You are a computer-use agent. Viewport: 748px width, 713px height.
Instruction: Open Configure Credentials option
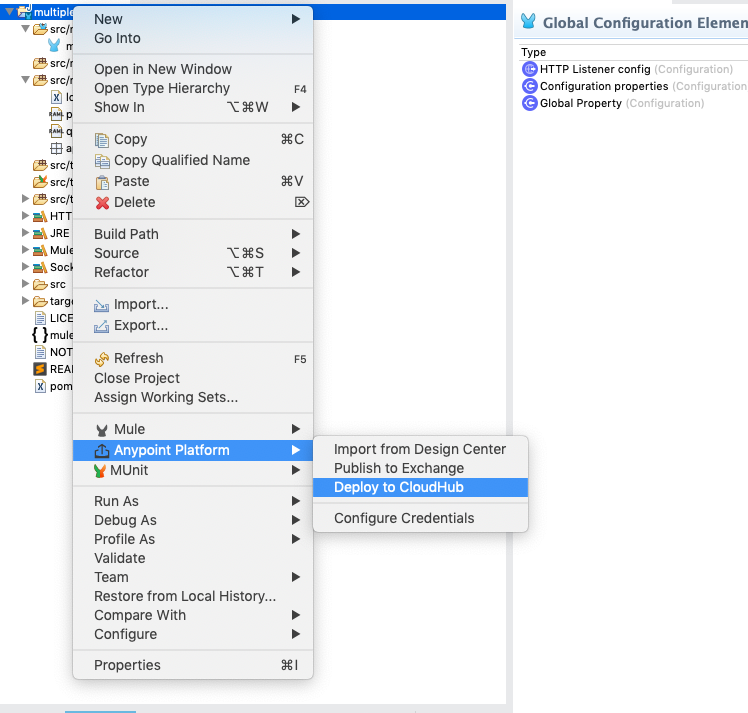(x=404, y=518)
